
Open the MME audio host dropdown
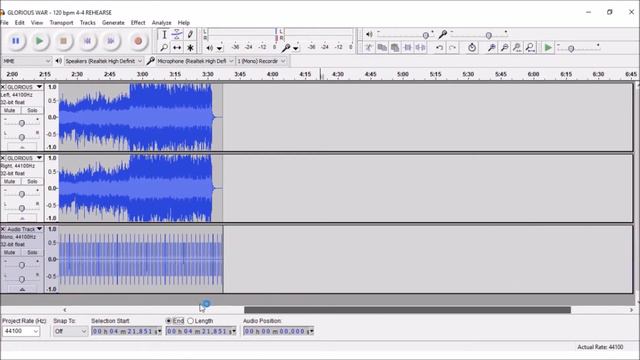click(x=27, y=61)
